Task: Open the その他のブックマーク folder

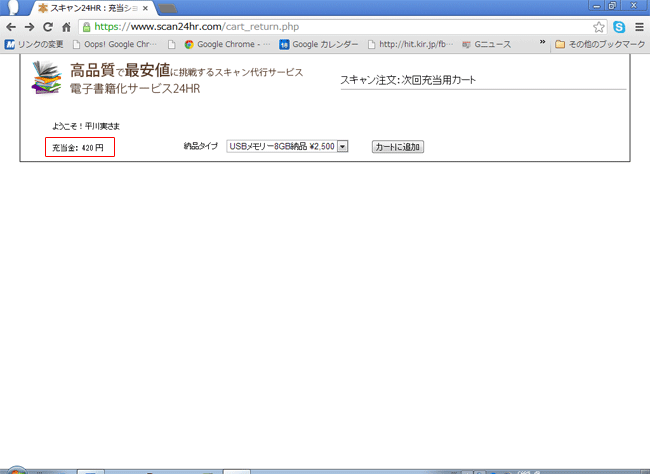Action: tap(600, 44)
